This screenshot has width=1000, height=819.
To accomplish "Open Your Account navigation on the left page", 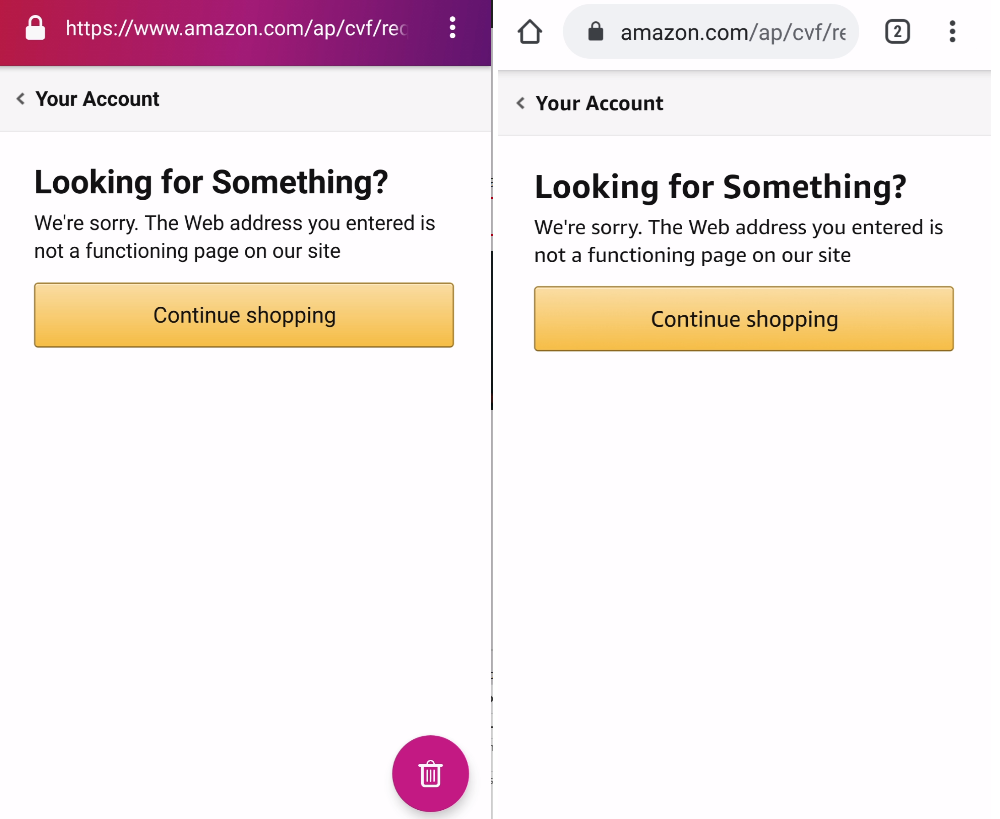I will (96, 99).
